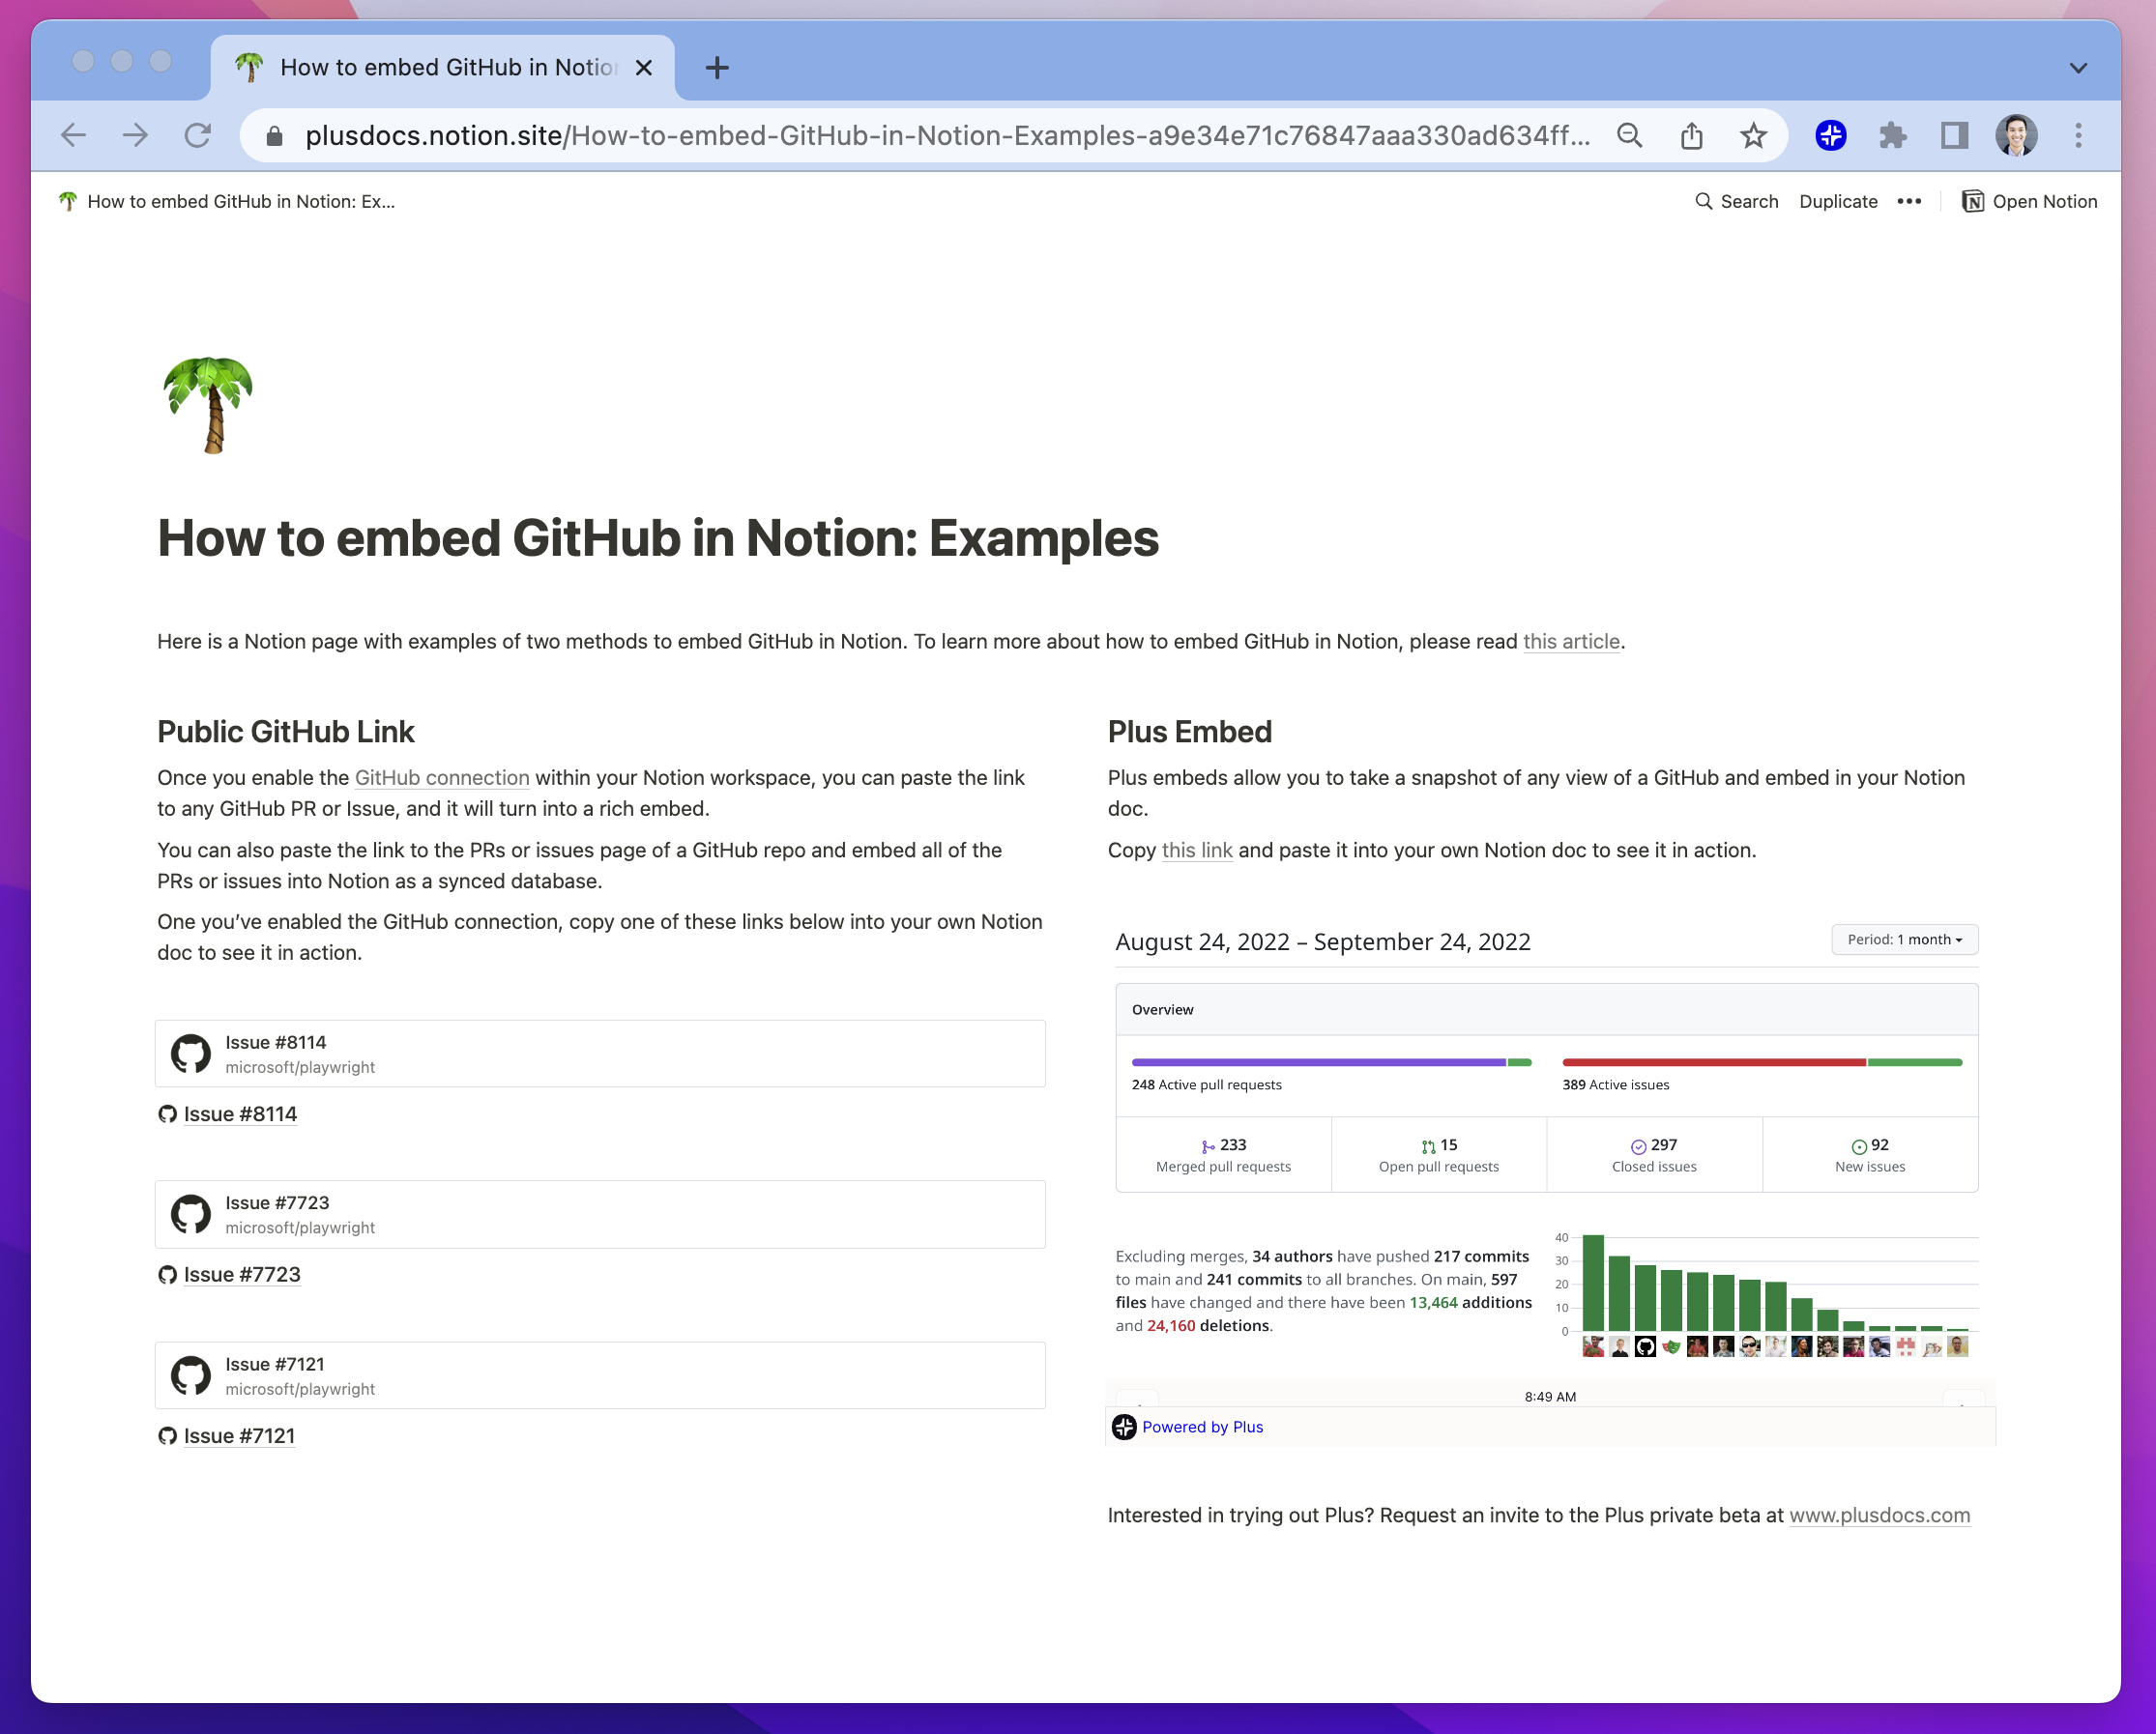Close the How to embed GitHub tab
Screen dimensions: 2156x1734
(644, 67)
